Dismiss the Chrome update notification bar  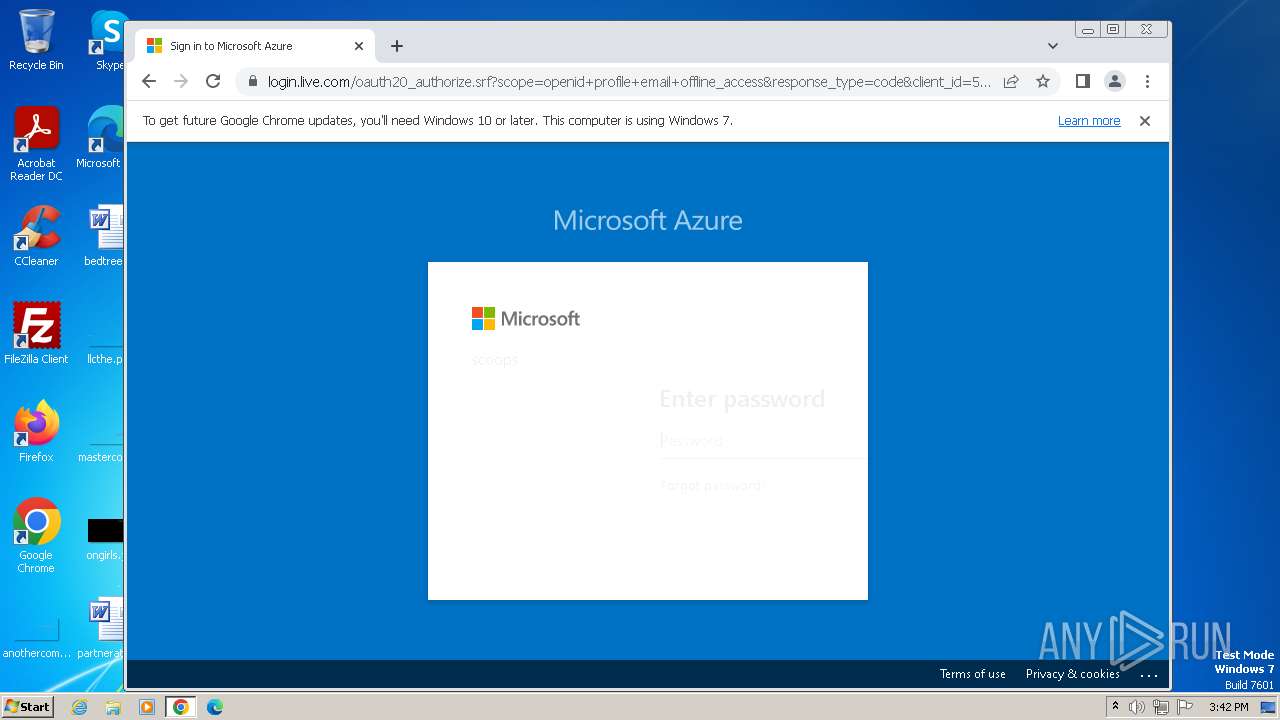pyautogui.click(x=1145, y=121)
